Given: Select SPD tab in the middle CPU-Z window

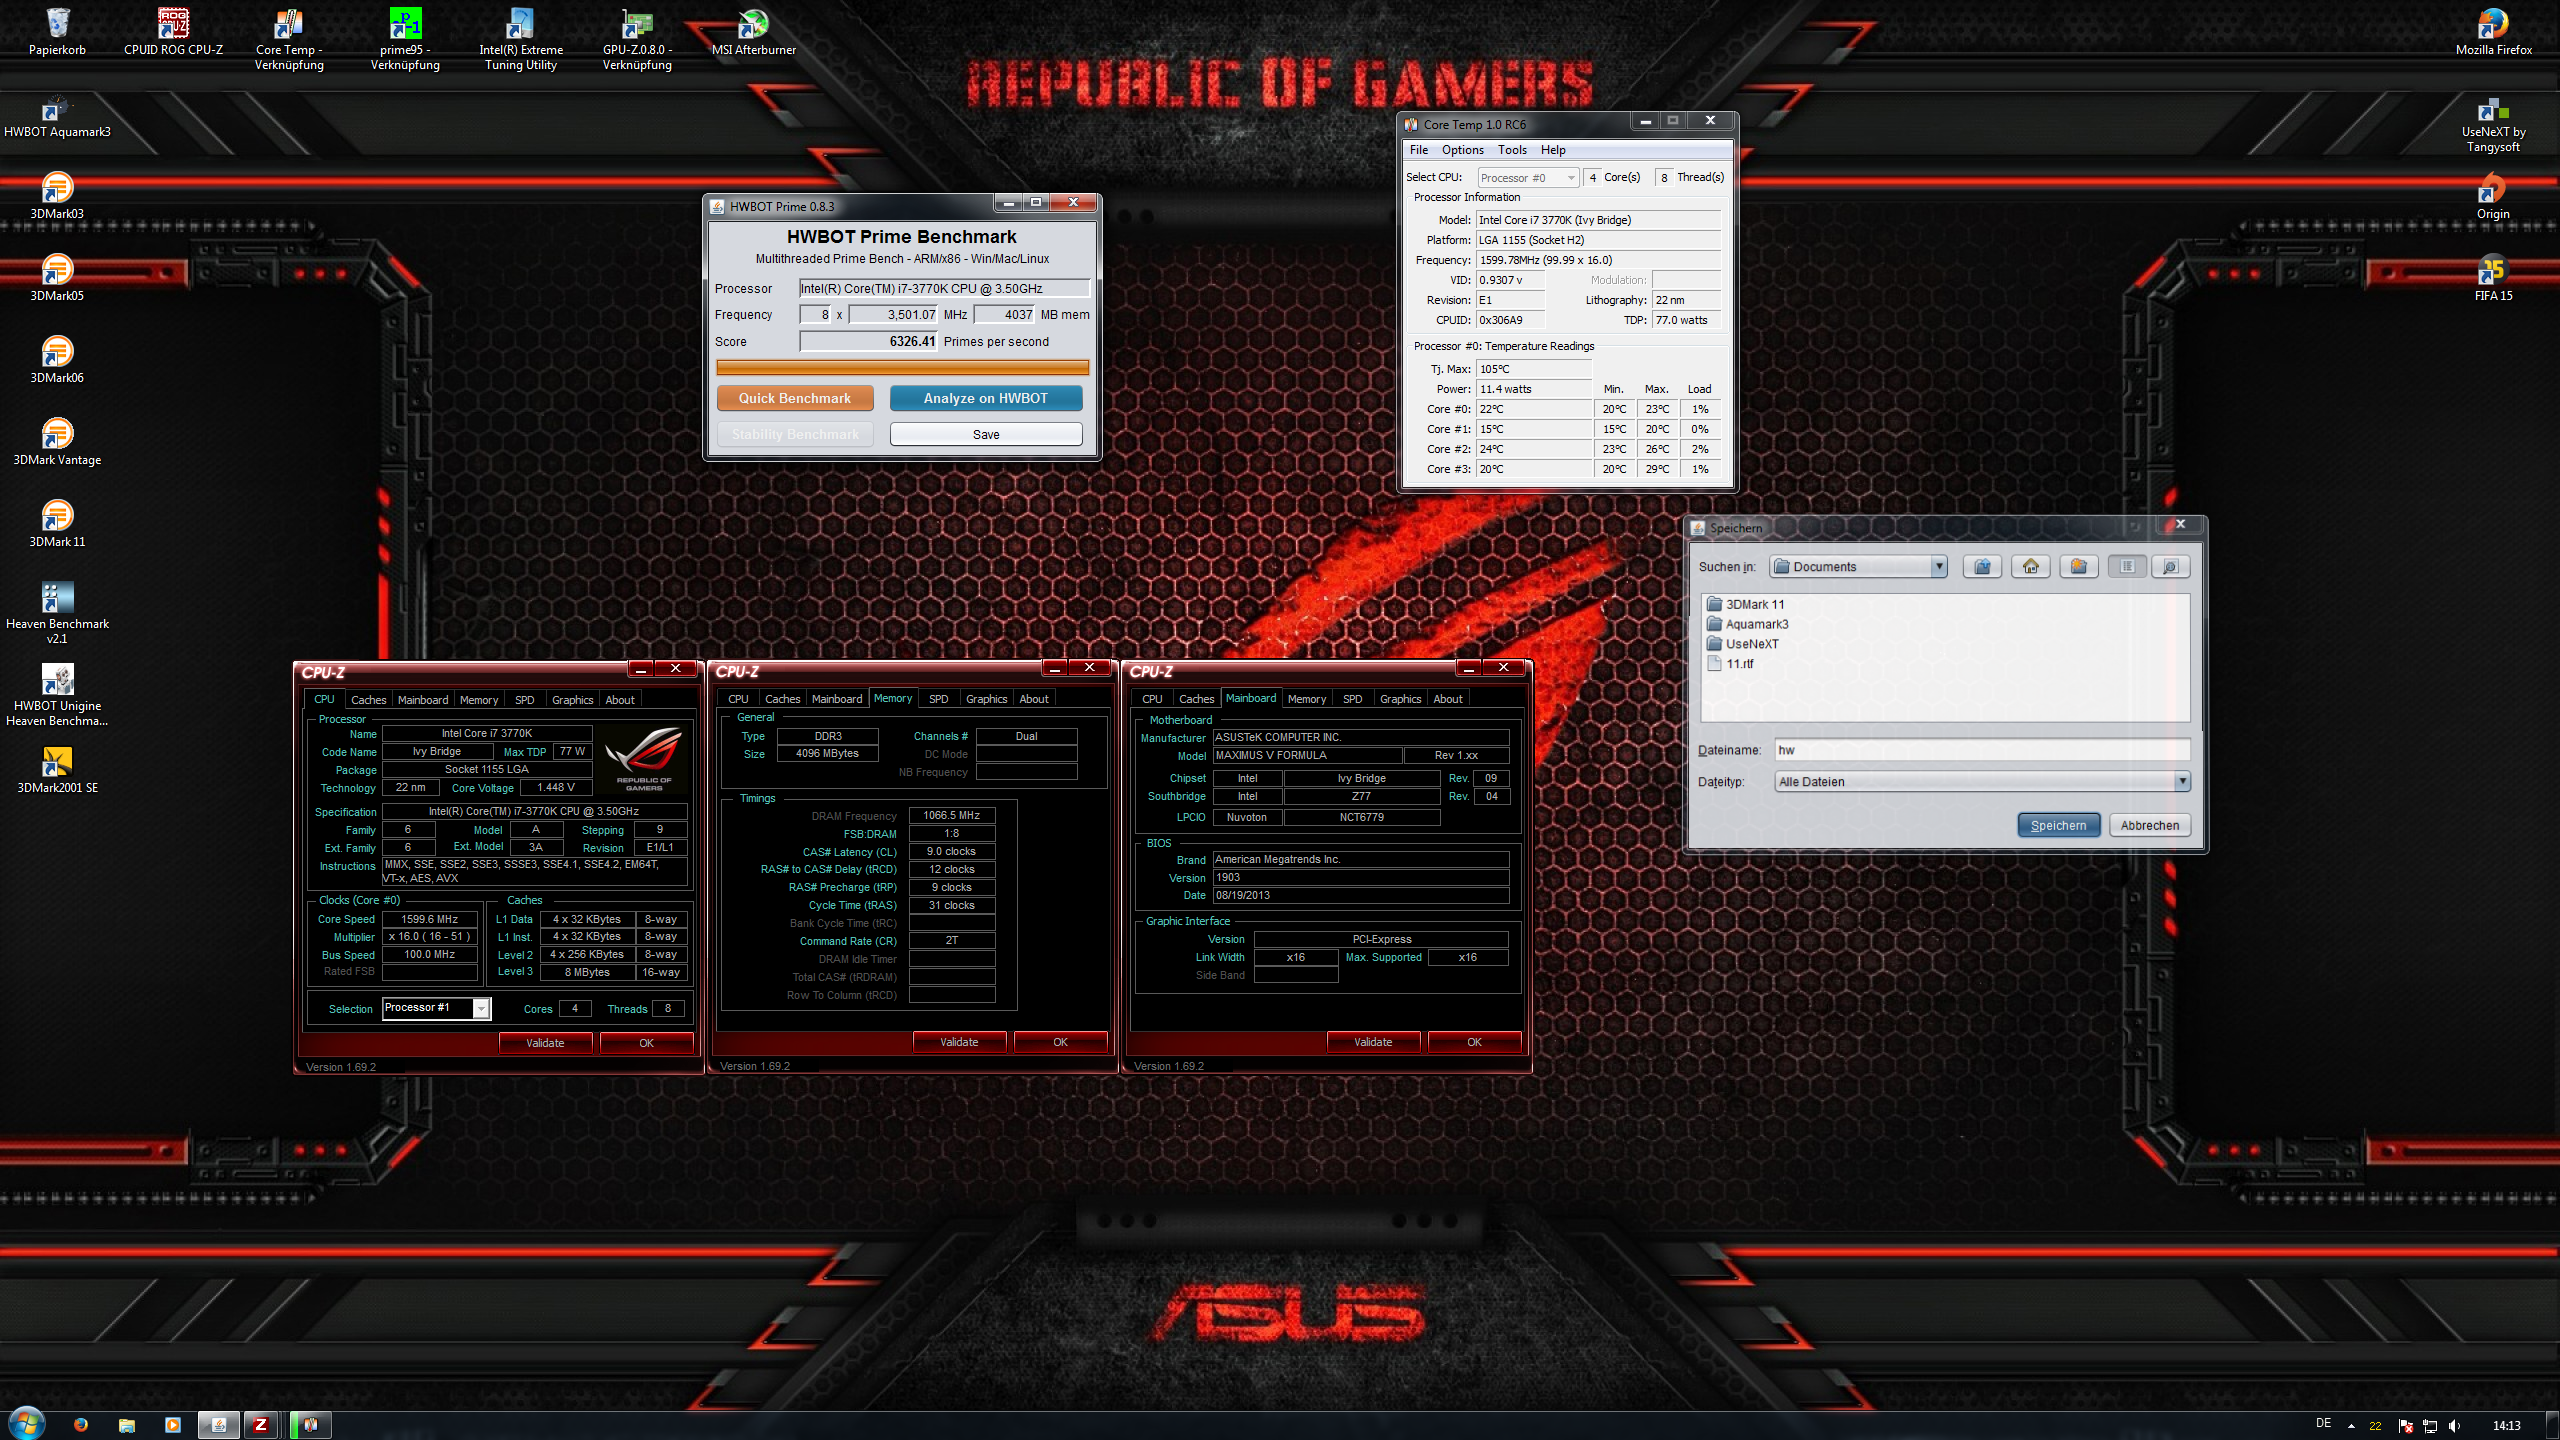Looking at the screenshot, I should pos(938,699).
